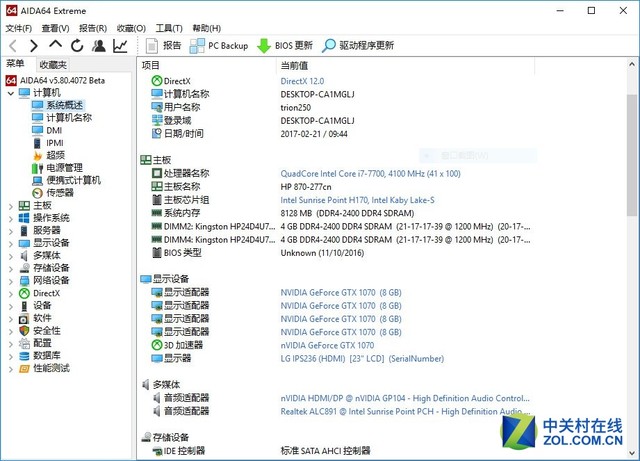Click the PC Backup toolbar button
Viewport: 640px width, 461px height.
point(219,46)
